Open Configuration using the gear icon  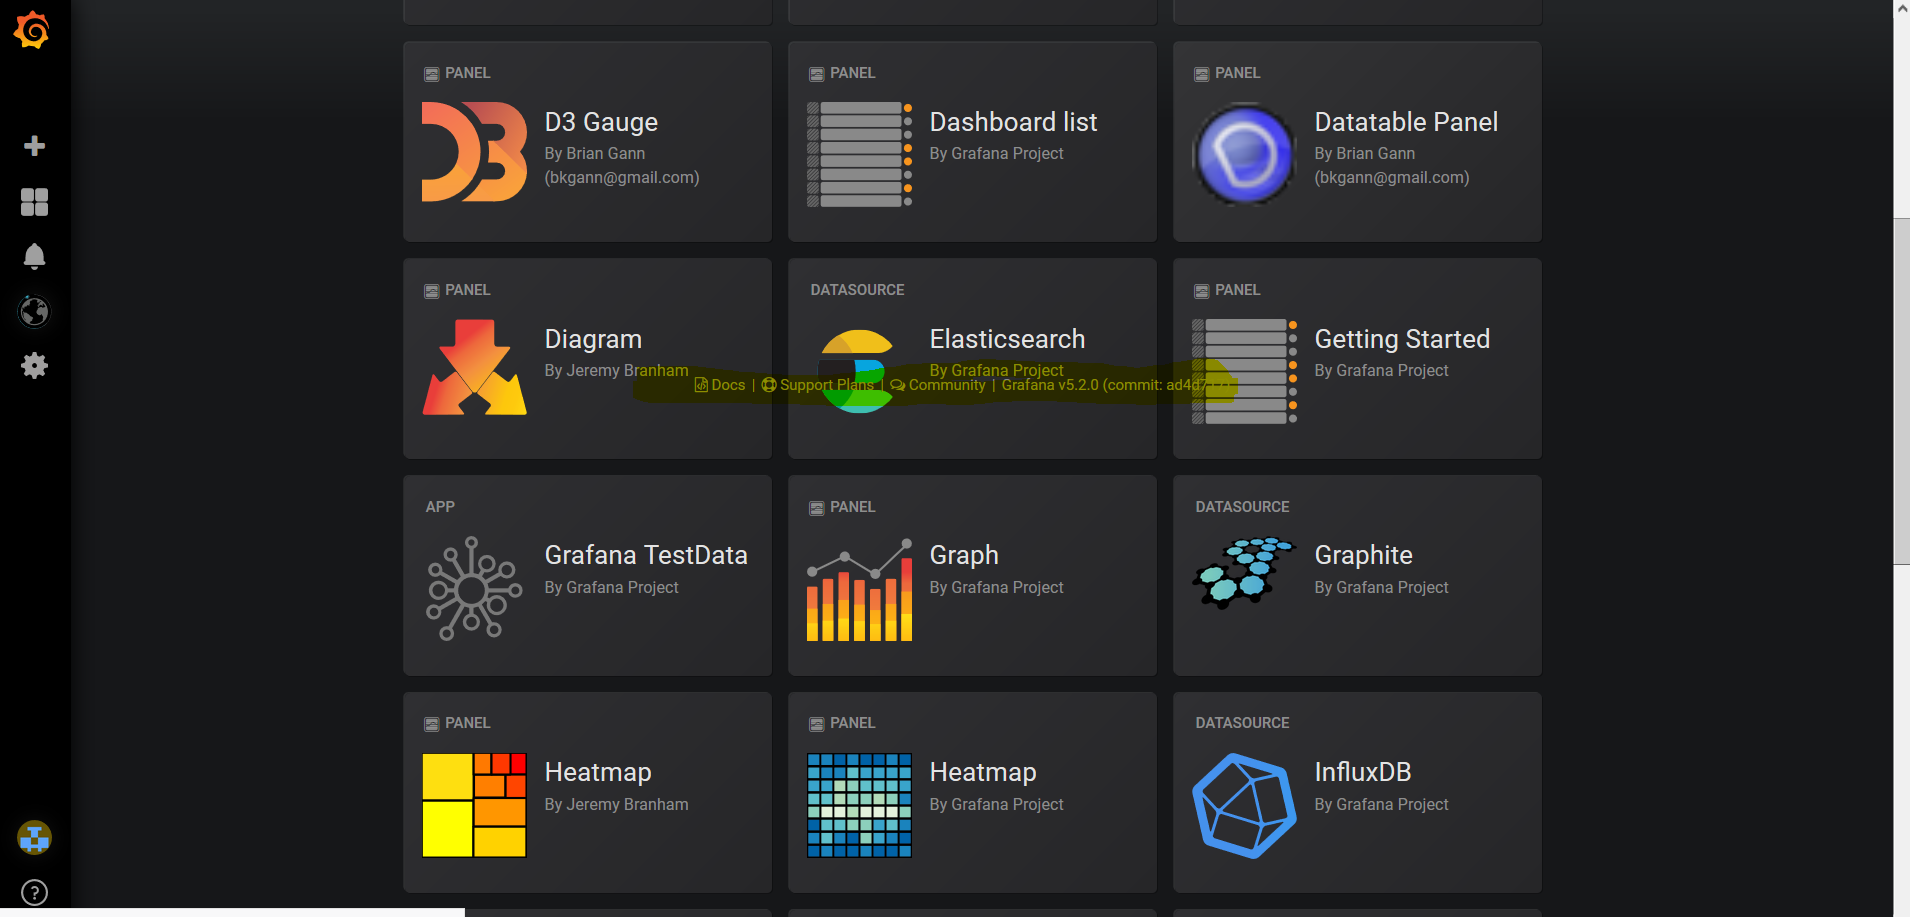click(x=34, y=365)
